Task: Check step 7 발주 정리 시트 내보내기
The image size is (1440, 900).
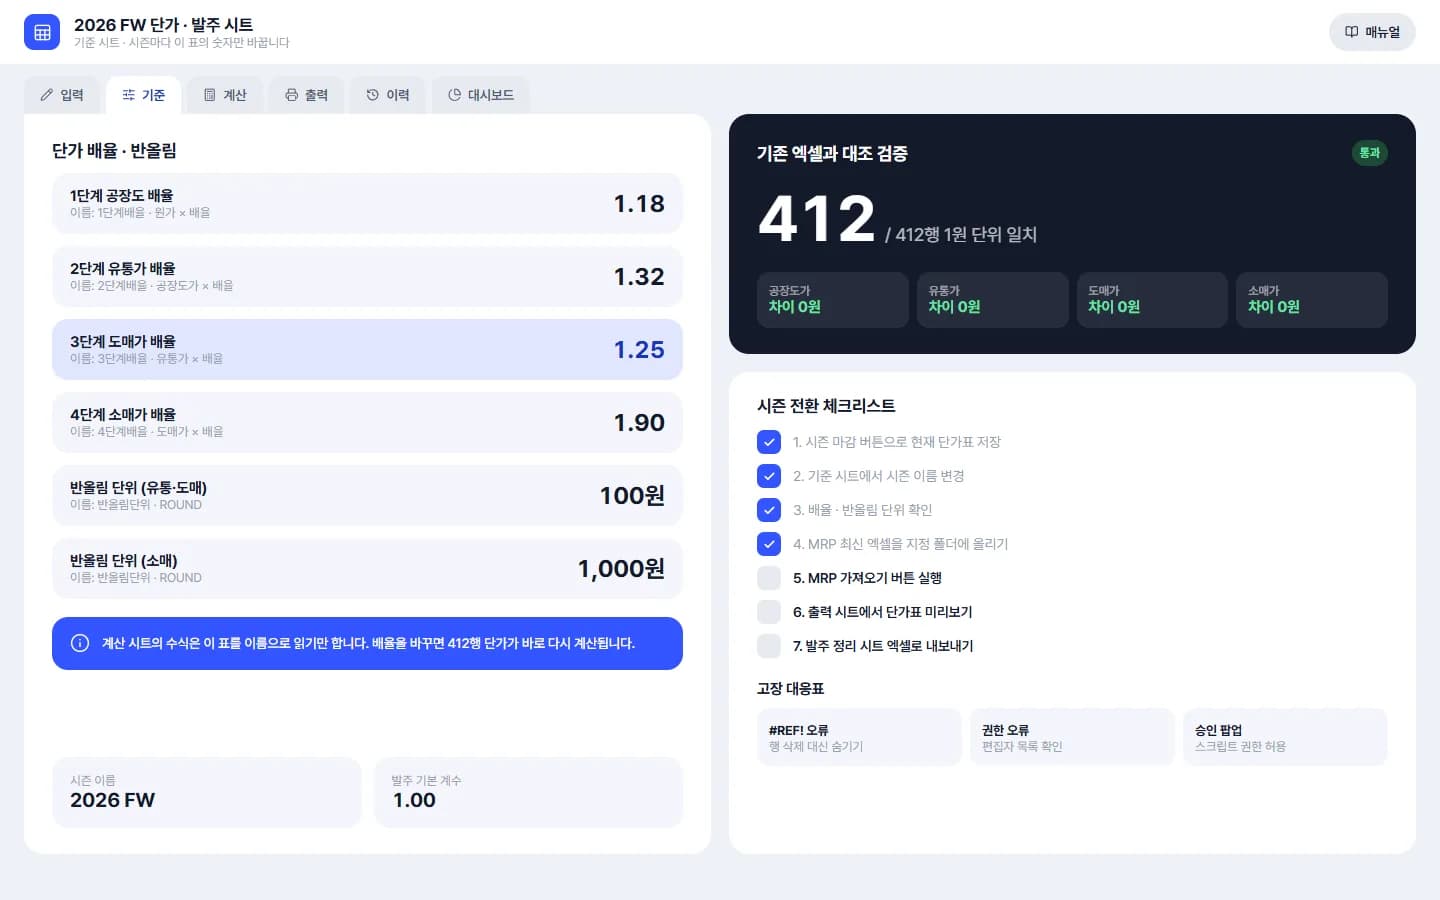Action: [x=769, y=646]
